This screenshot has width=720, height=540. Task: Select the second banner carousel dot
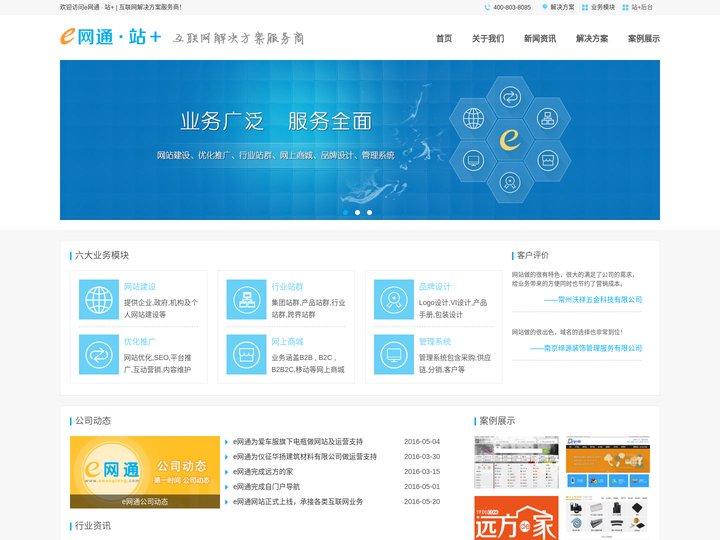tap(357, 212)
